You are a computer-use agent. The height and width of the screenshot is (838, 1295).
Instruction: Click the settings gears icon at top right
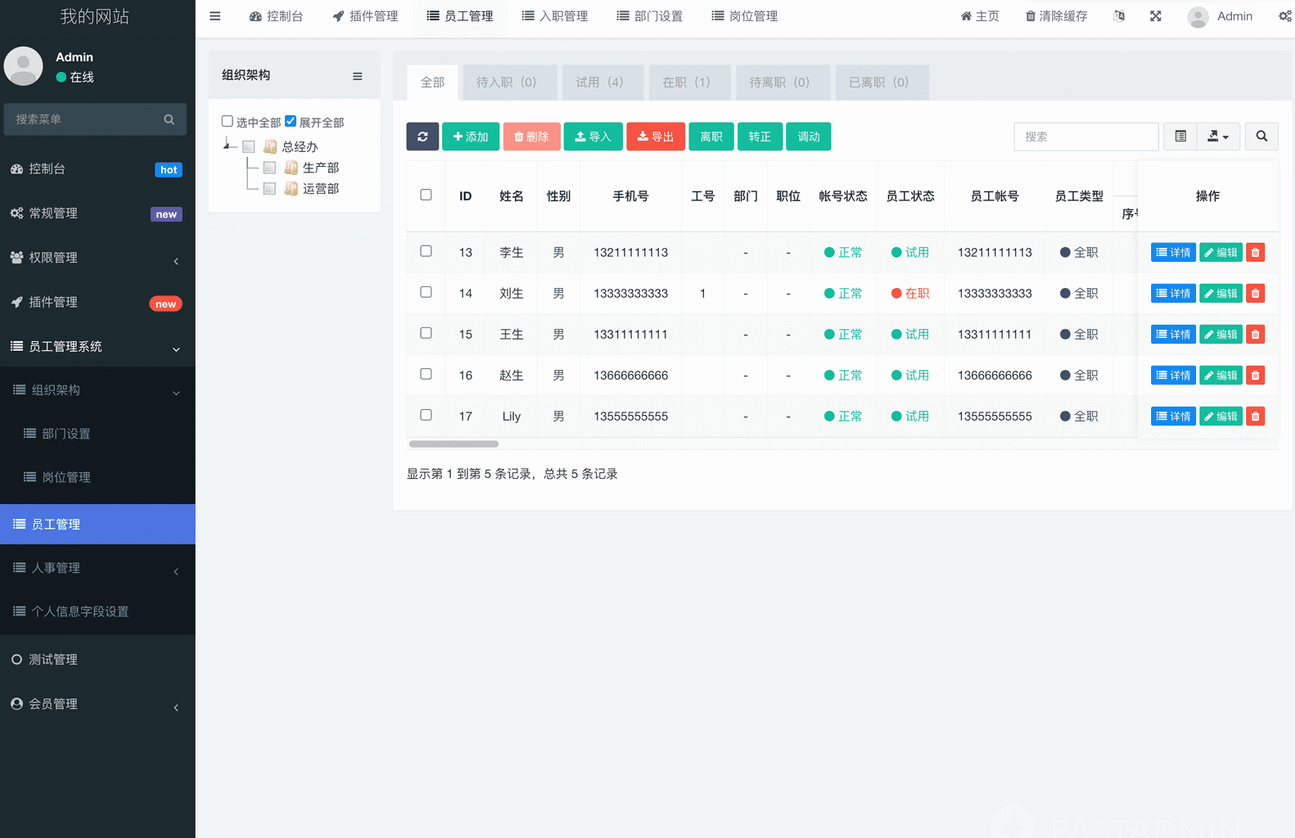pos(1285,17)
